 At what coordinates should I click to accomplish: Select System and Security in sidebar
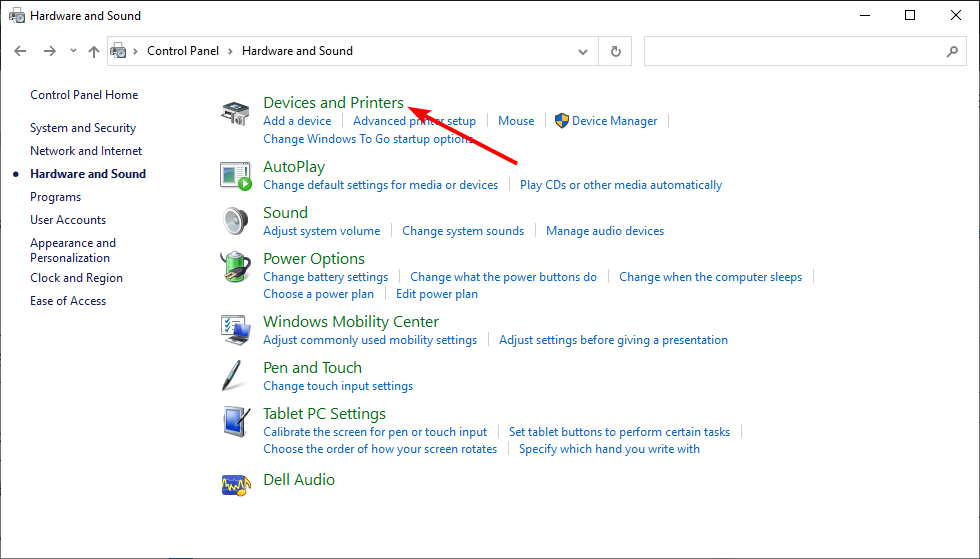pos(83,128)
